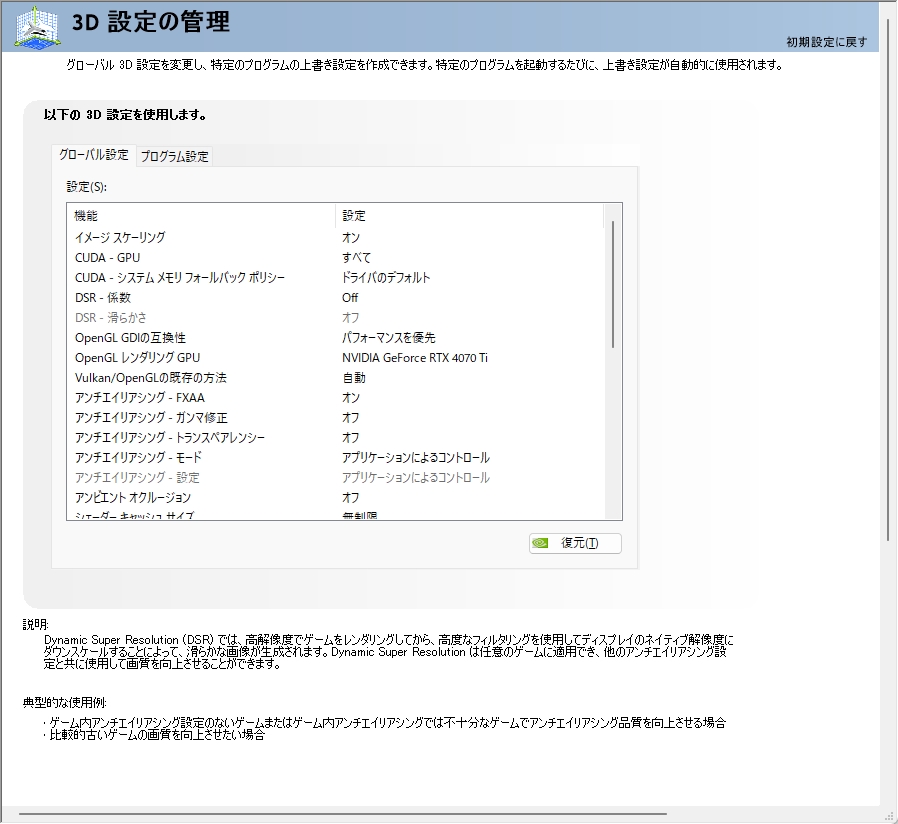Open the アンチエイリアシング - FXAA value オン
Screen dimensions: 898x824
point(351,397)
